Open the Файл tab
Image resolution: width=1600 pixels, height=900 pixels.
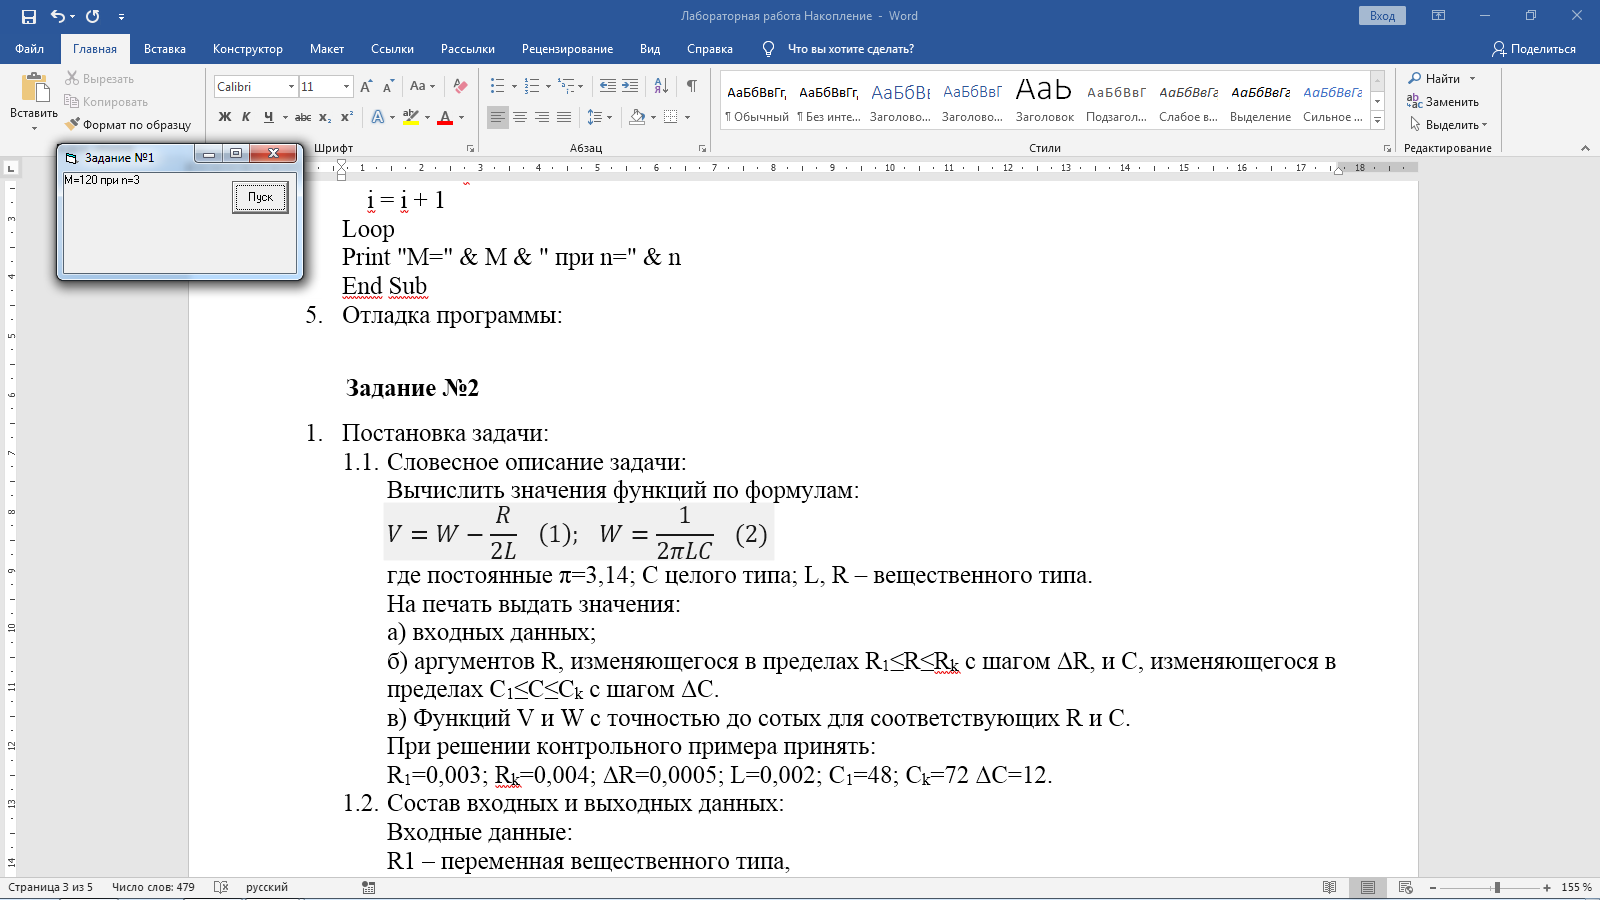pos(30,49)
